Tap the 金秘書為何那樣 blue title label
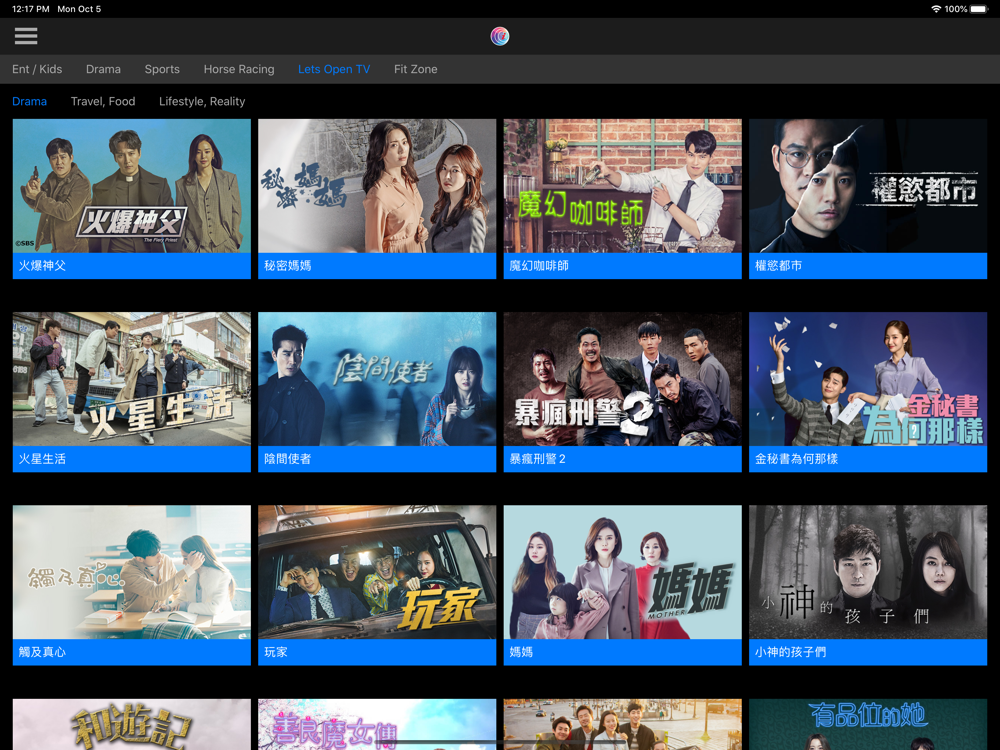This screenshot has width=1000, height=750. point(868,459)
